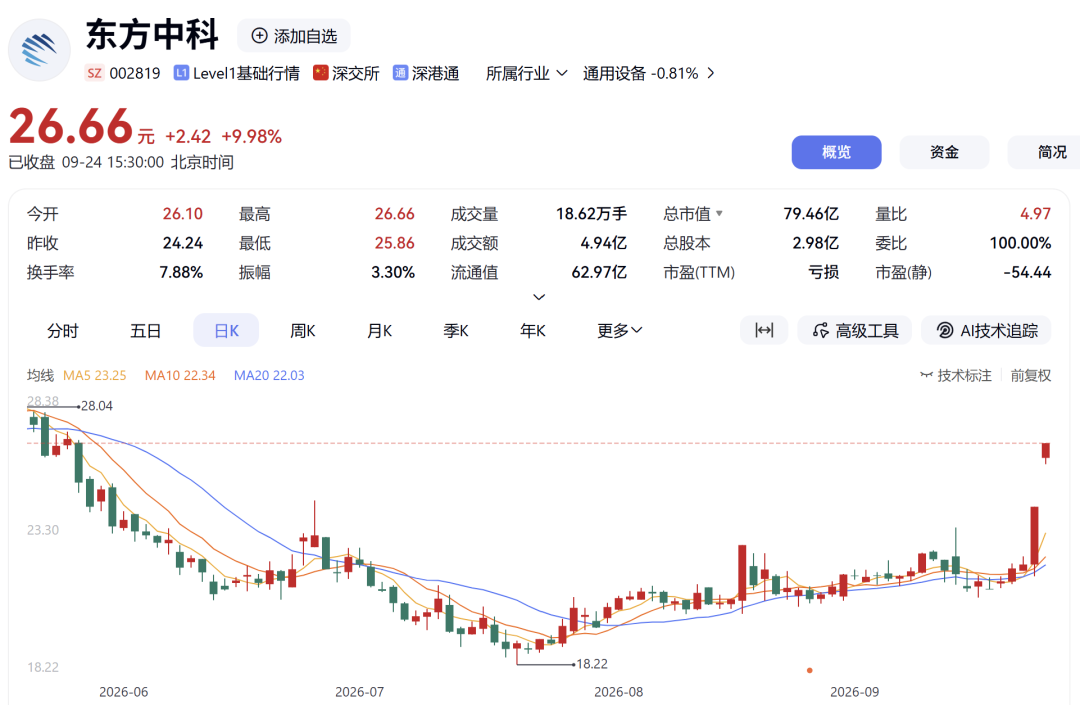The width and height of the screenshot is (1080, 705).
Task: Switch to the 资金 tab
Action: [x=944, y=152]
